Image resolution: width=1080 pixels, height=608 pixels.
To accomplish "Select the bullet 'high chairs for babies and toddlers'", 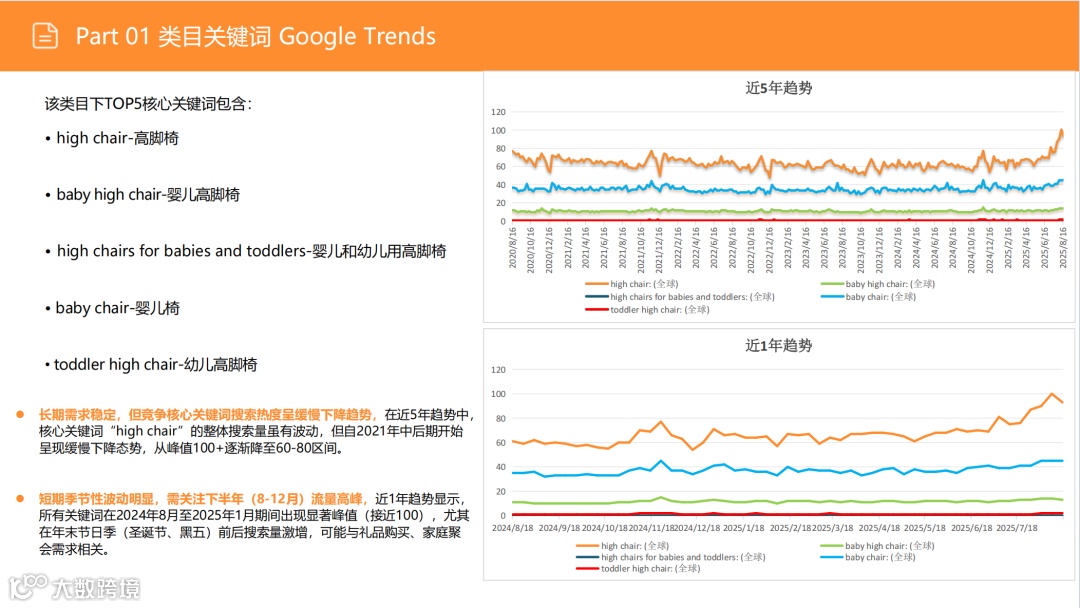I will [x=251, y=251].
